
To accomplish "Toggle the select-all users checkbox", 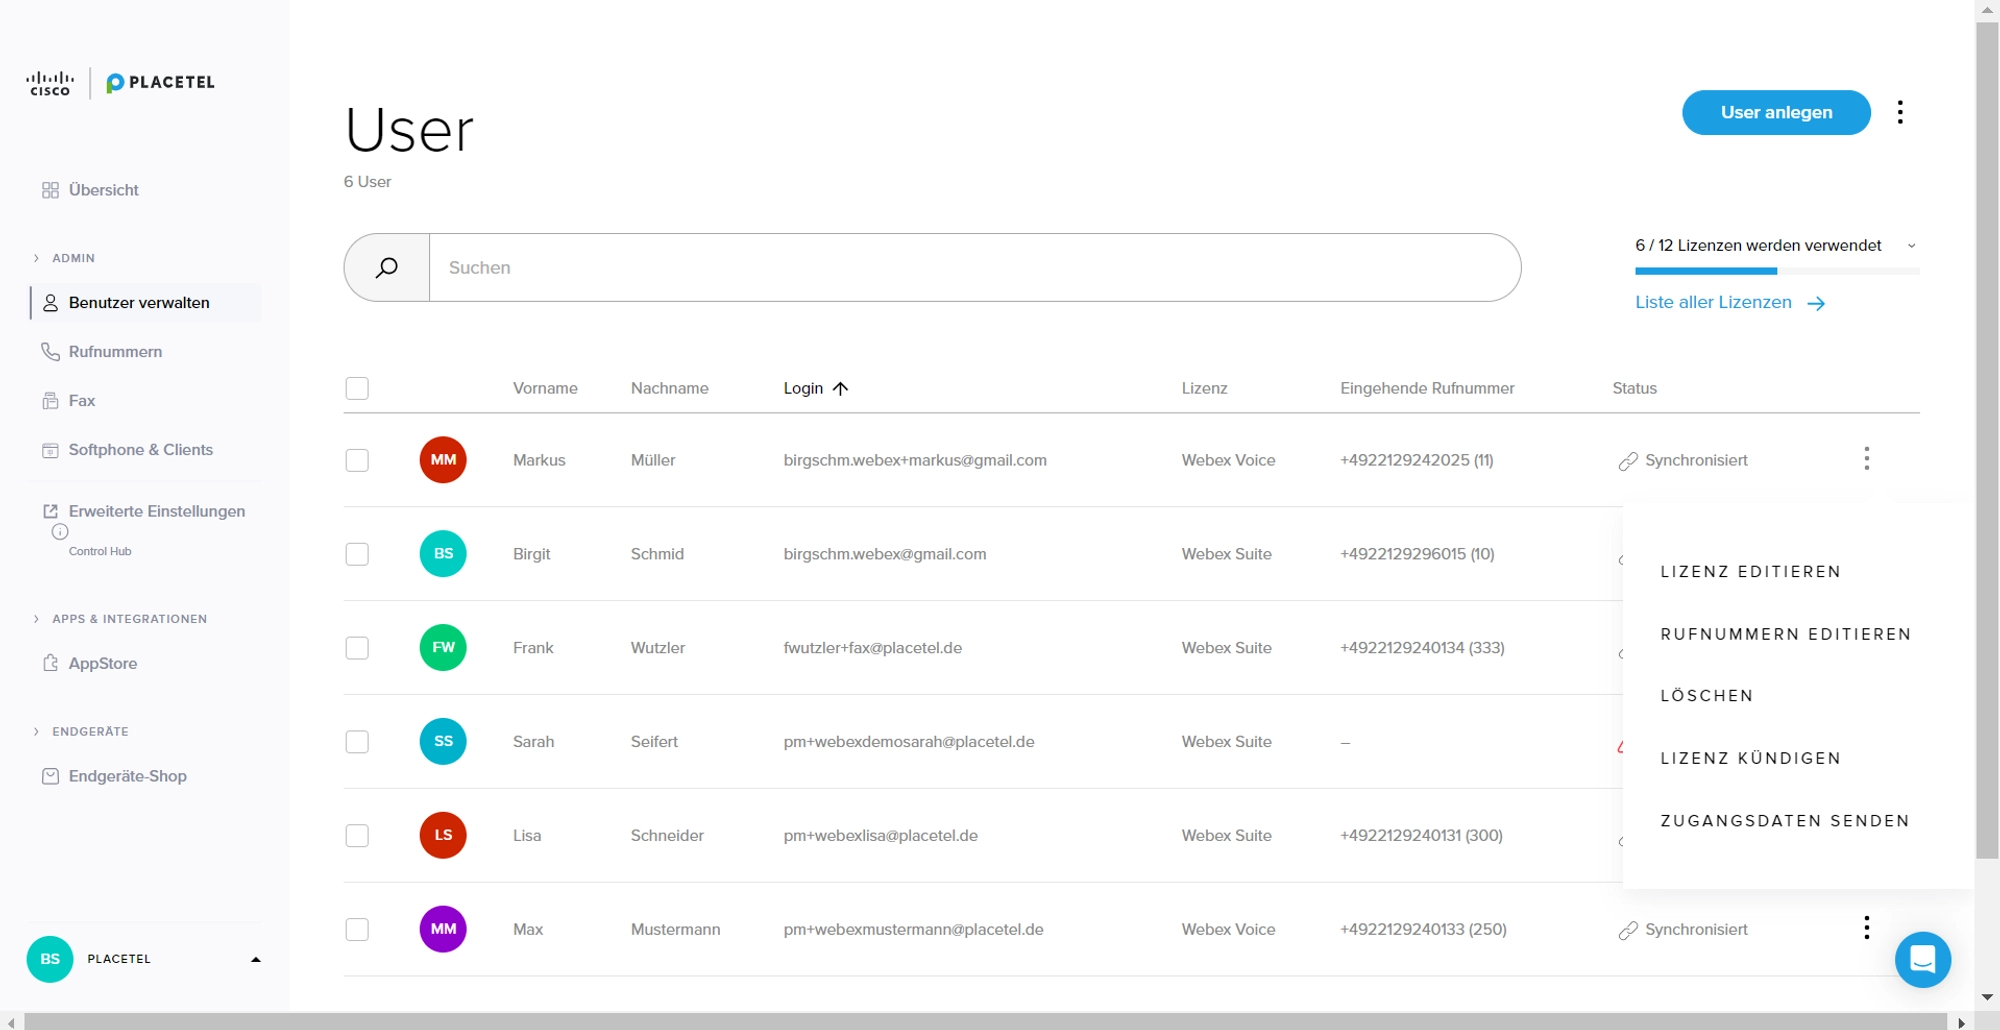I will [357, 388].
